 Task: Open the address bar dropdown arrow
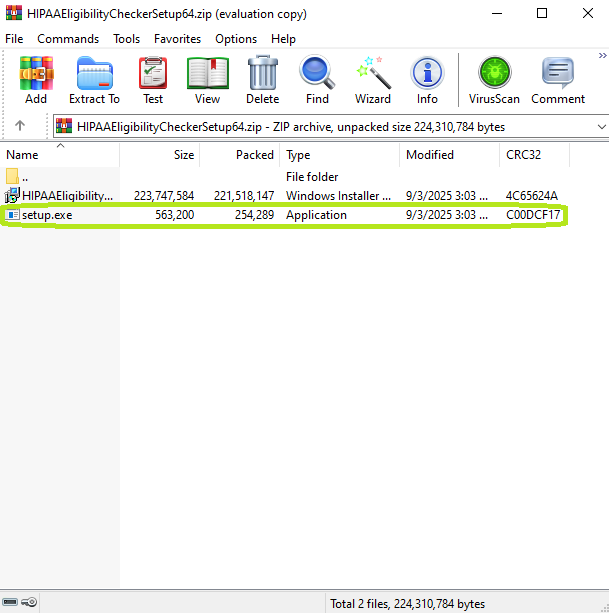[602, 127]
